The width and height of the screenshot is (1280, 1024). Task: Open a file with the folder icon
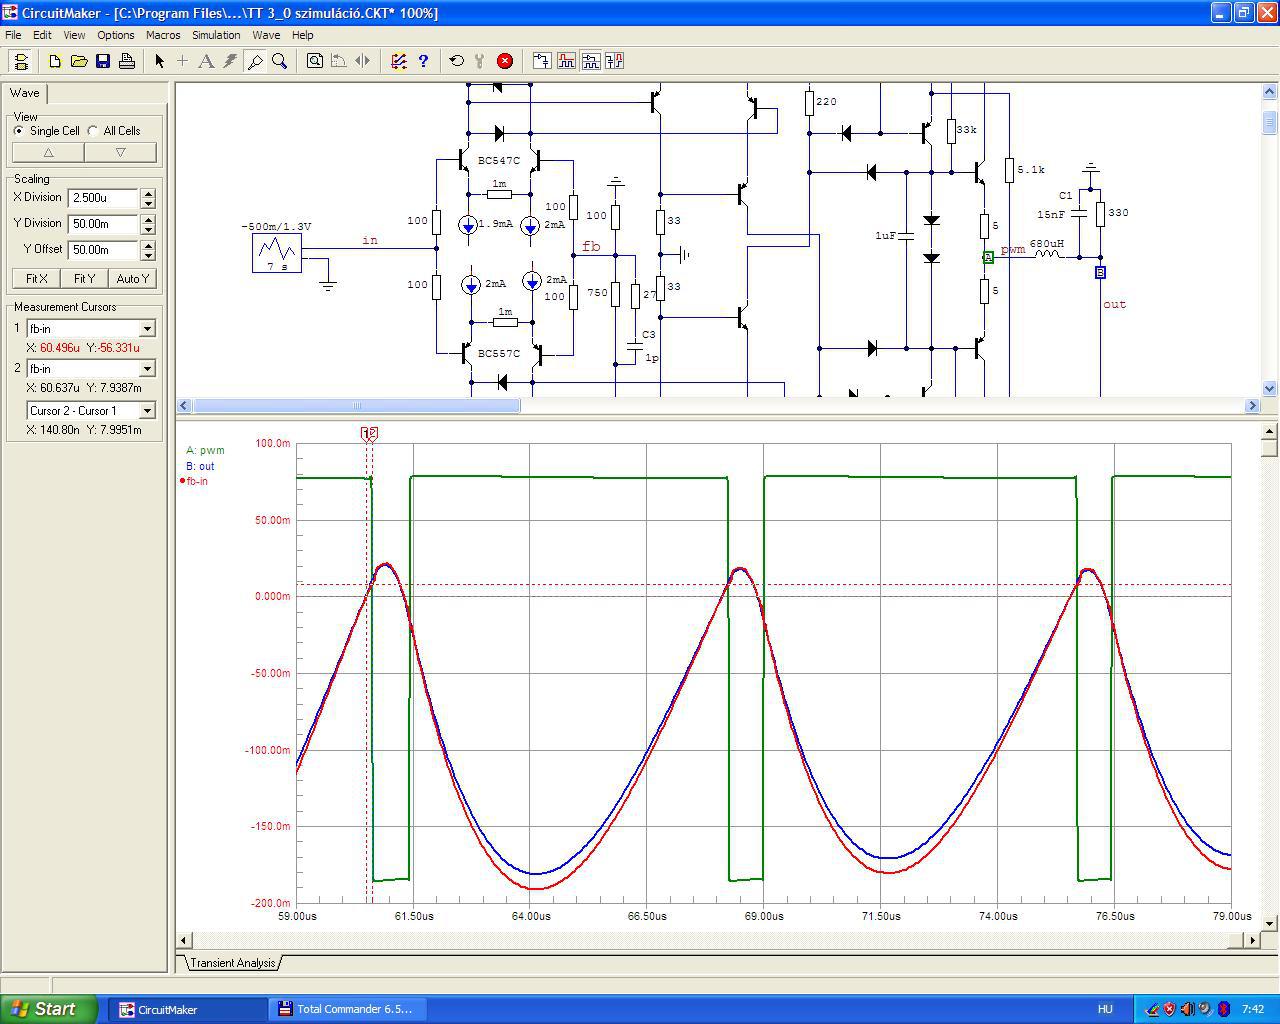point(79,61)
